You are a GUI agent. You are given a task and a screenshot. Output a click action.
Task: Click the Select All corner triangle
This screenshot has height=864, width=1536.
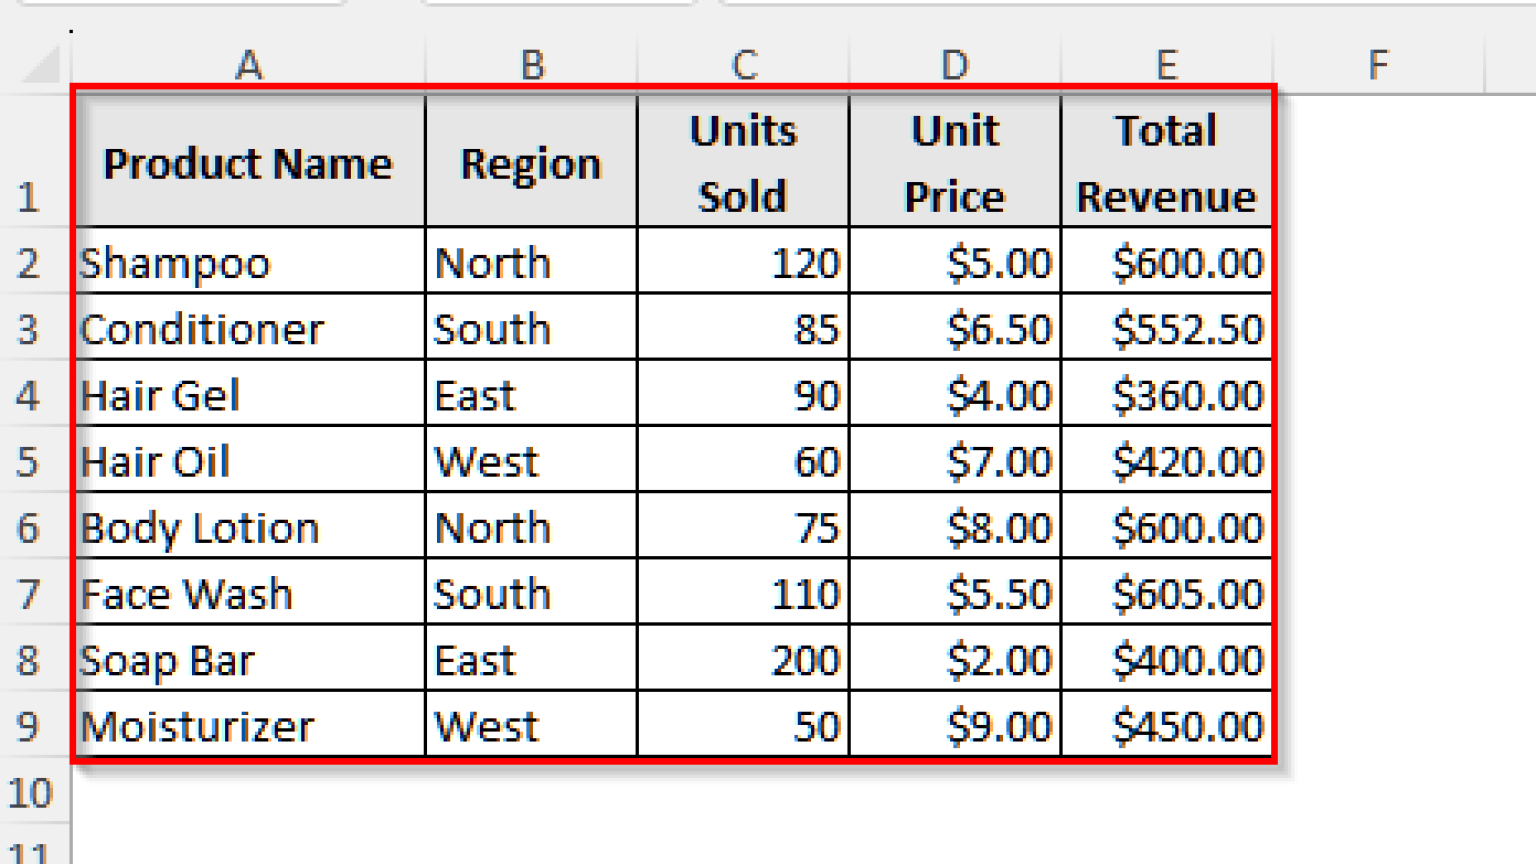coord(35,64)
